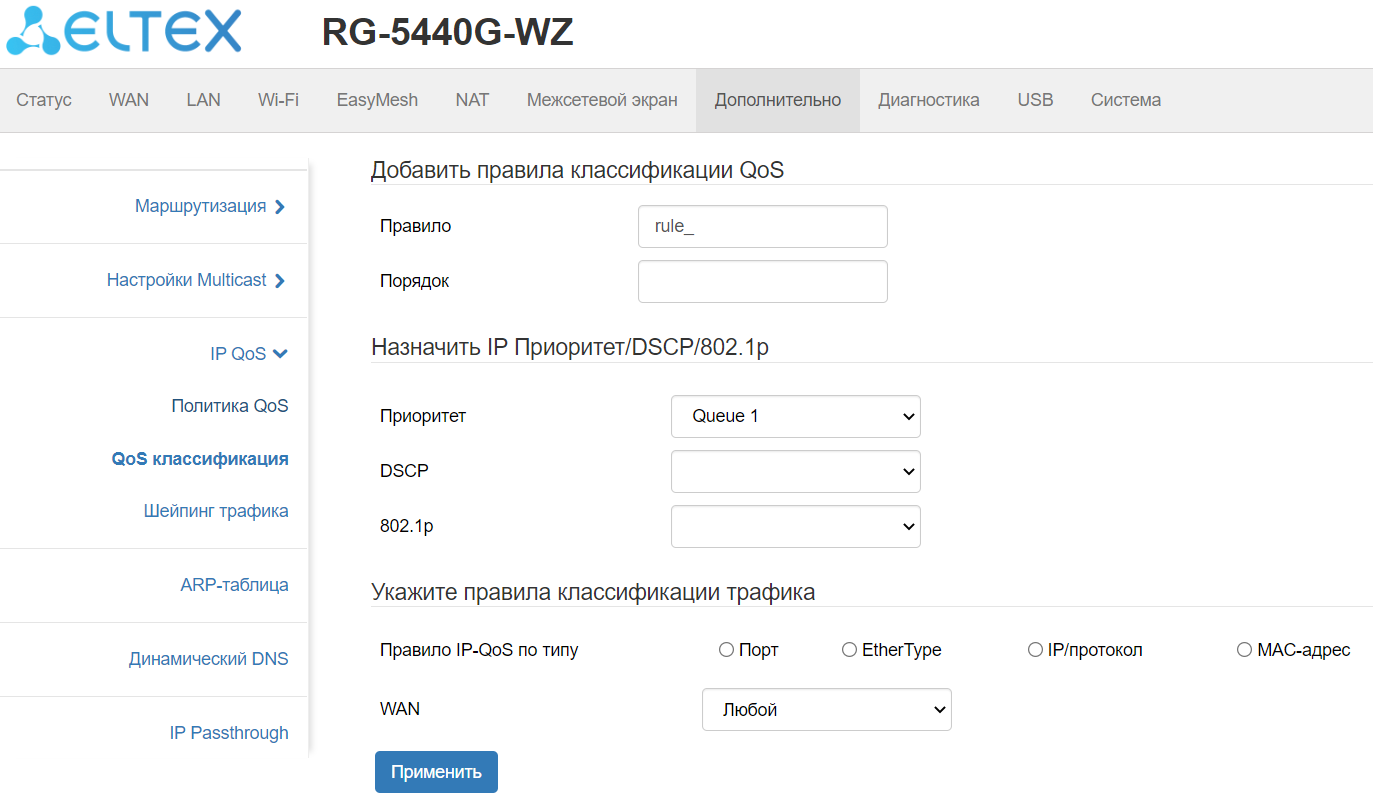Open the Диагностика tab
The height and width of the screenshot is (802, 1373).
pos(928,100)
